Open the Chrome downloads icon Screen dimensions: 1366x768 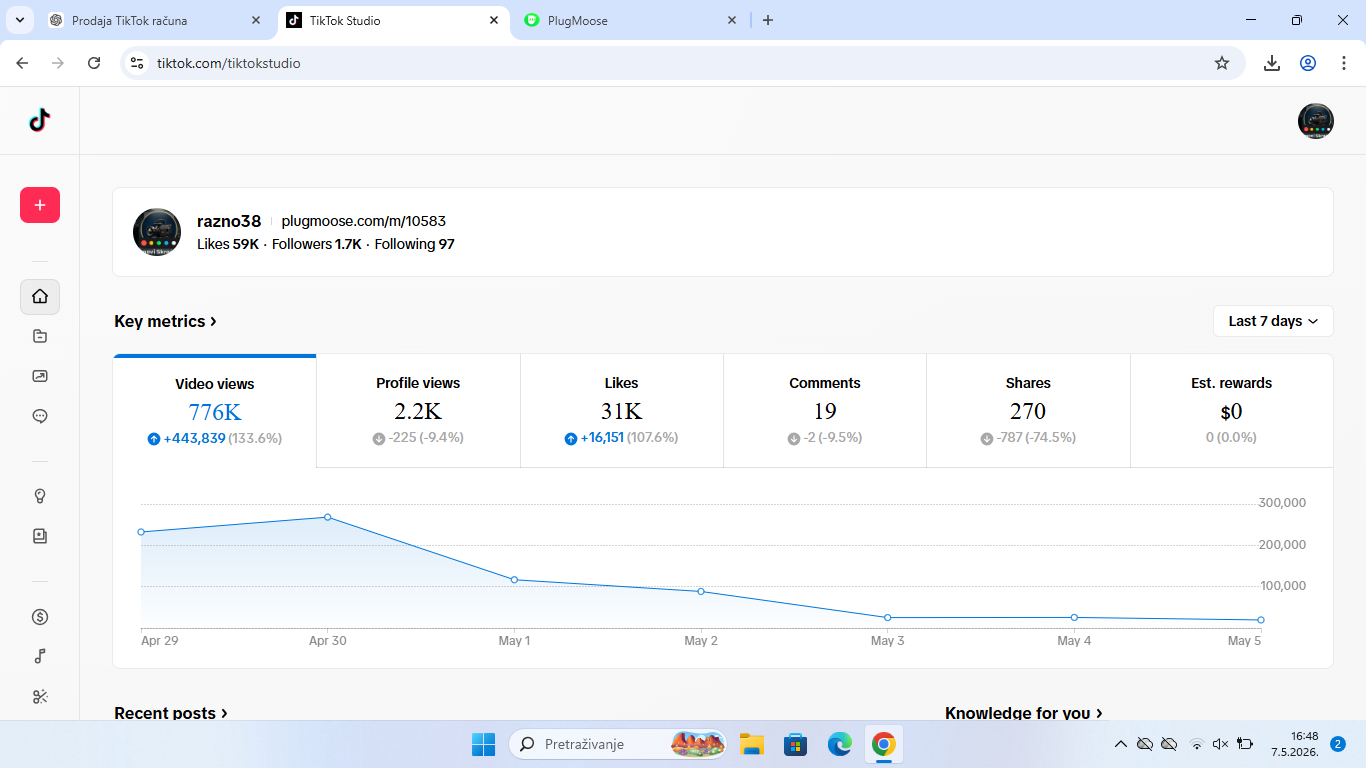point(1272,63)
